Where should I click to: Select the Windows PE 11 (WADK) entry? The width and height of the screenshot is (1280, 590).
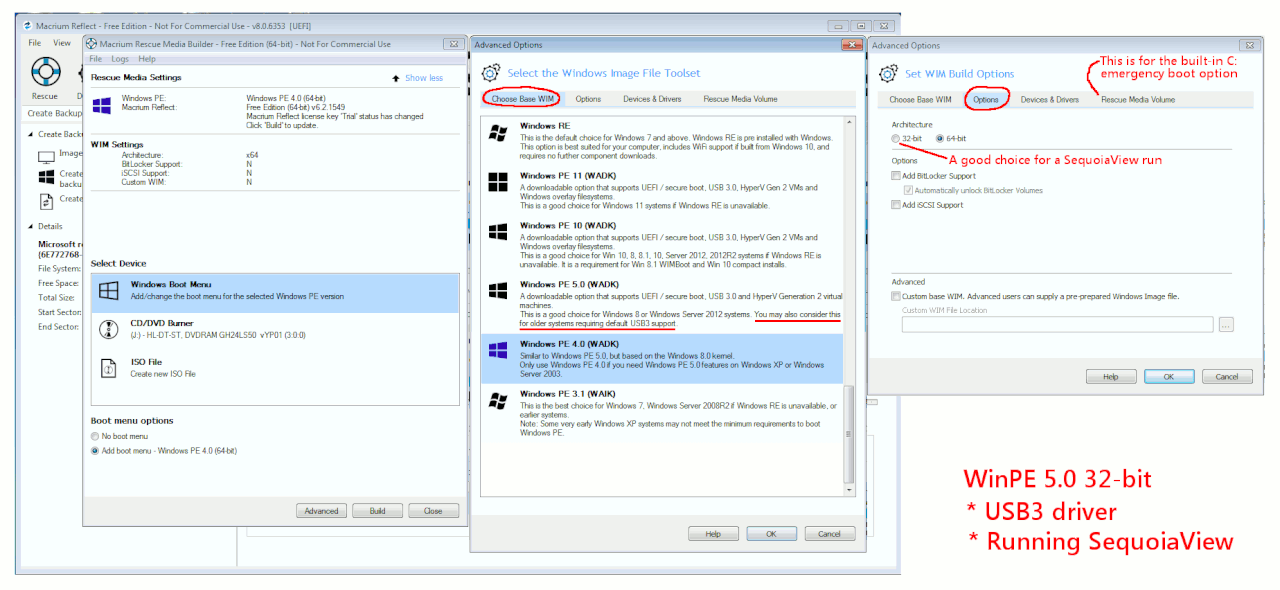click(662, 190)
